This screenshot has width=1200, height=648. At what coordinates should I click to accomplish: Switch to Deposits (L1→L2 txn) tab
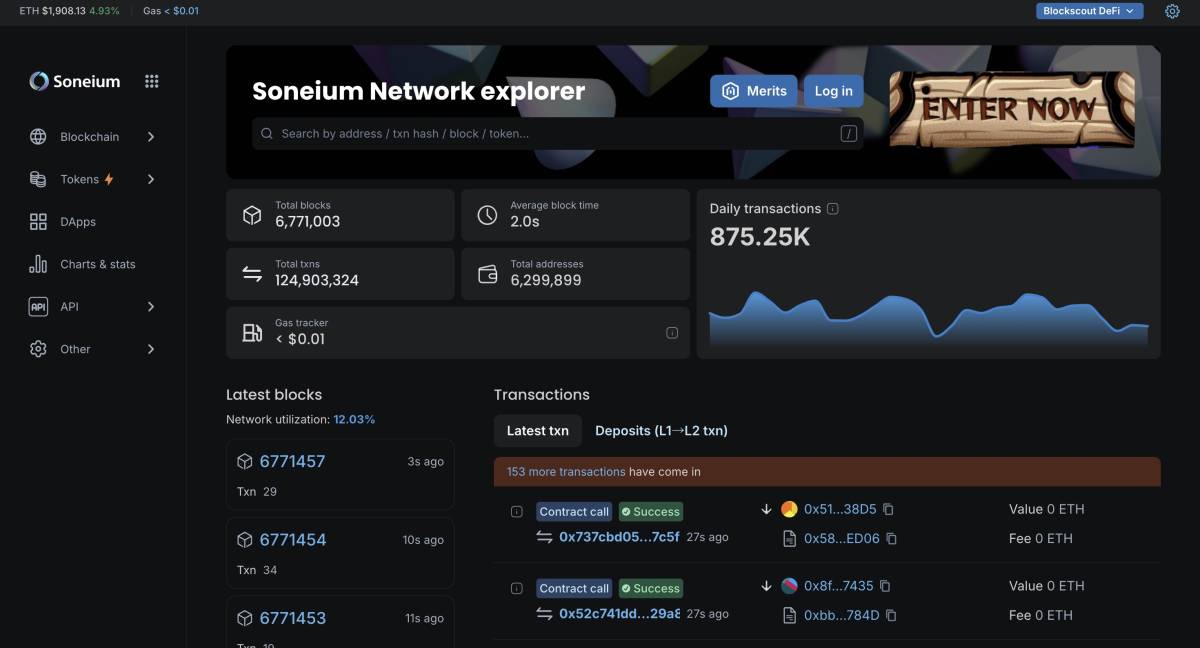(x=661, y=431)
